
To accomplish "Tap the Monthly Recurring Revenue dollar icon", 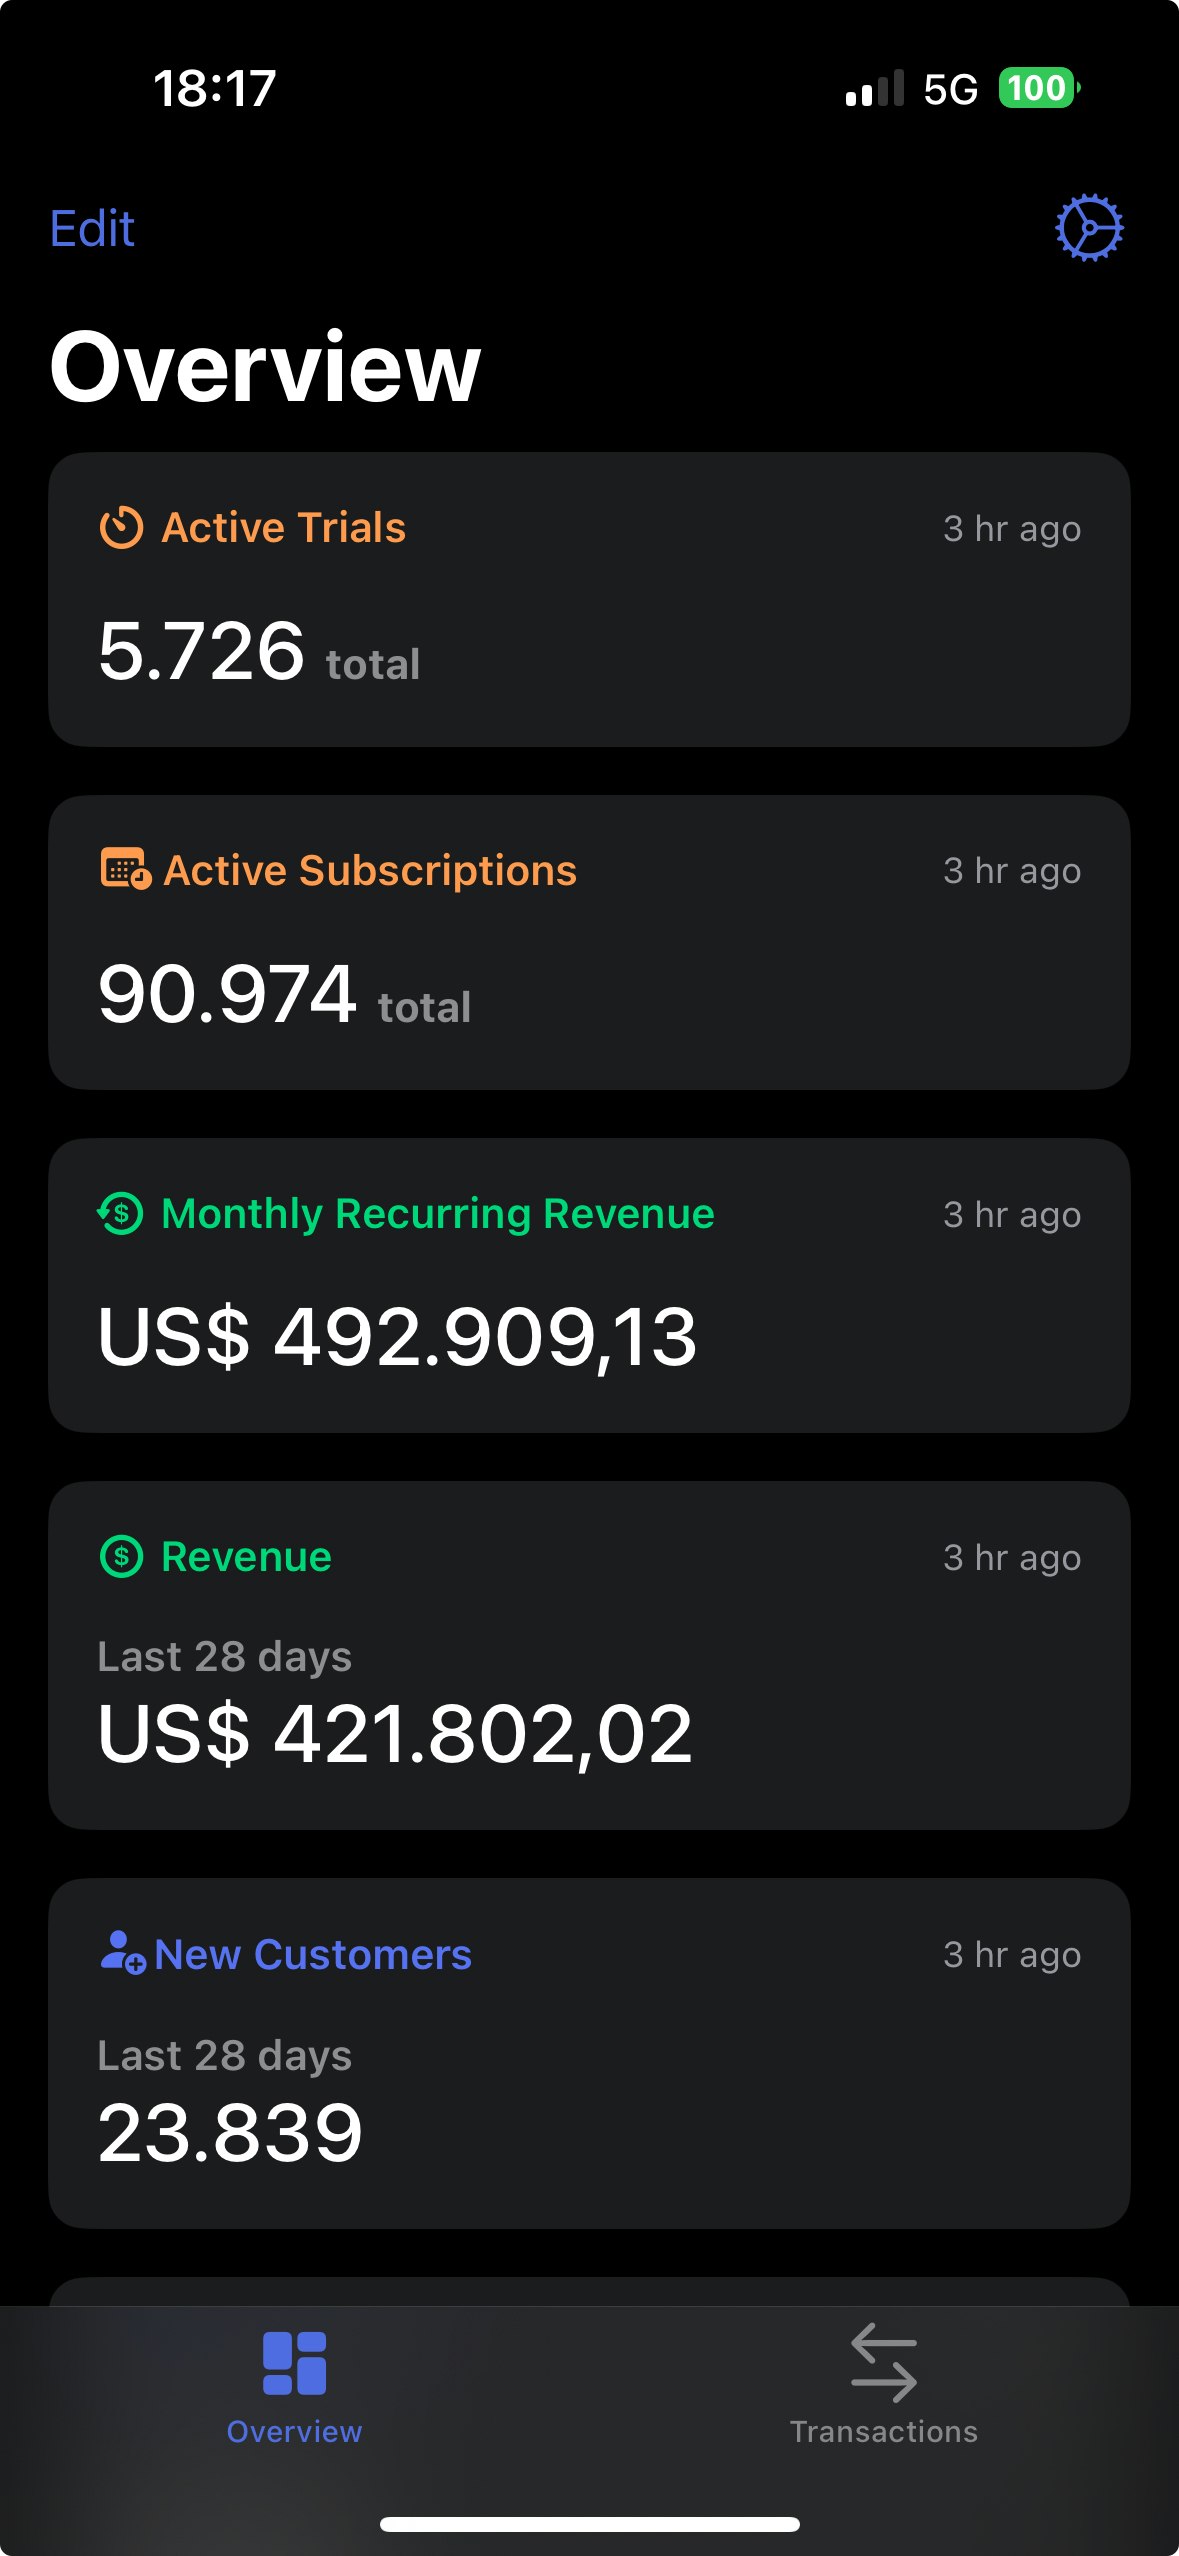I will [121, 1214].
